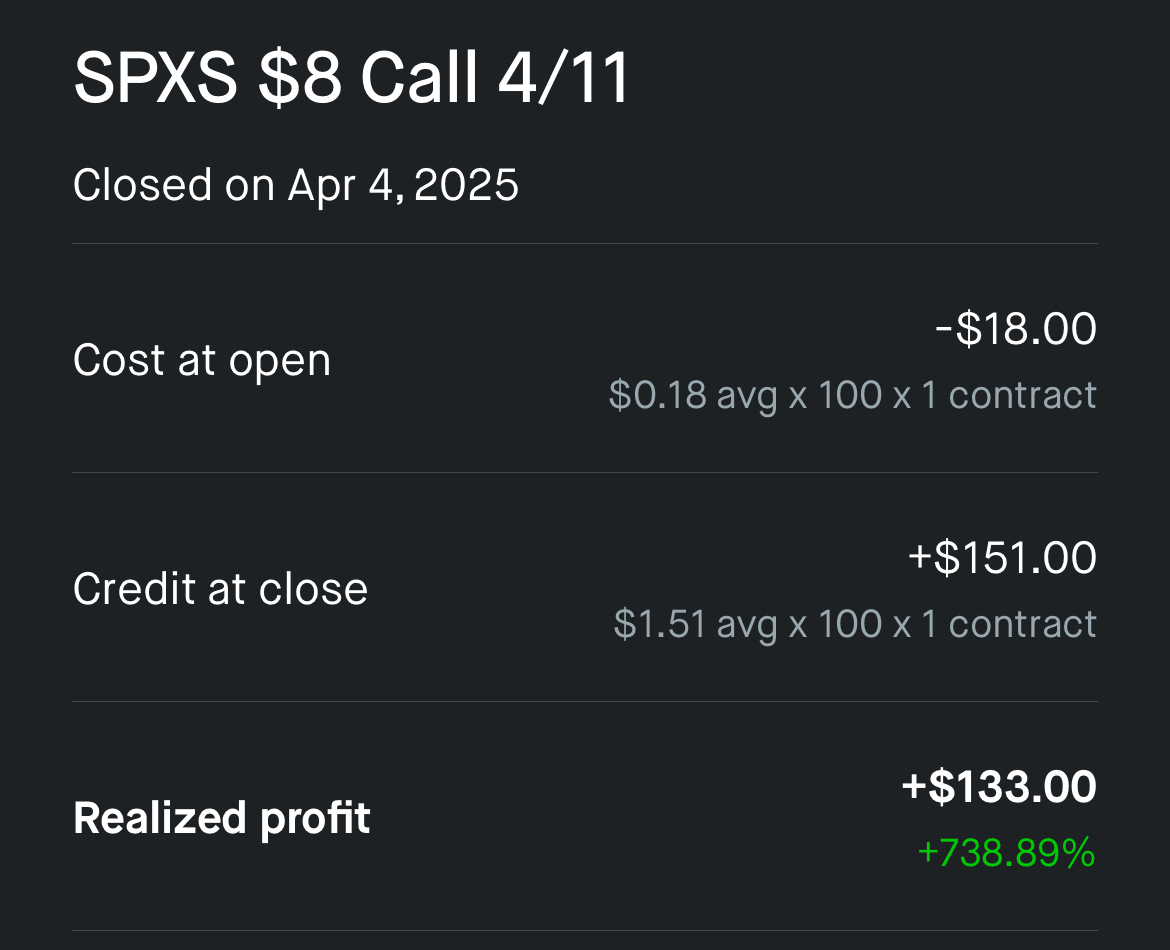Click the divider line below the closed date
The height and width of the screenshot is (950, 1170).
click(x=585, y=243)
